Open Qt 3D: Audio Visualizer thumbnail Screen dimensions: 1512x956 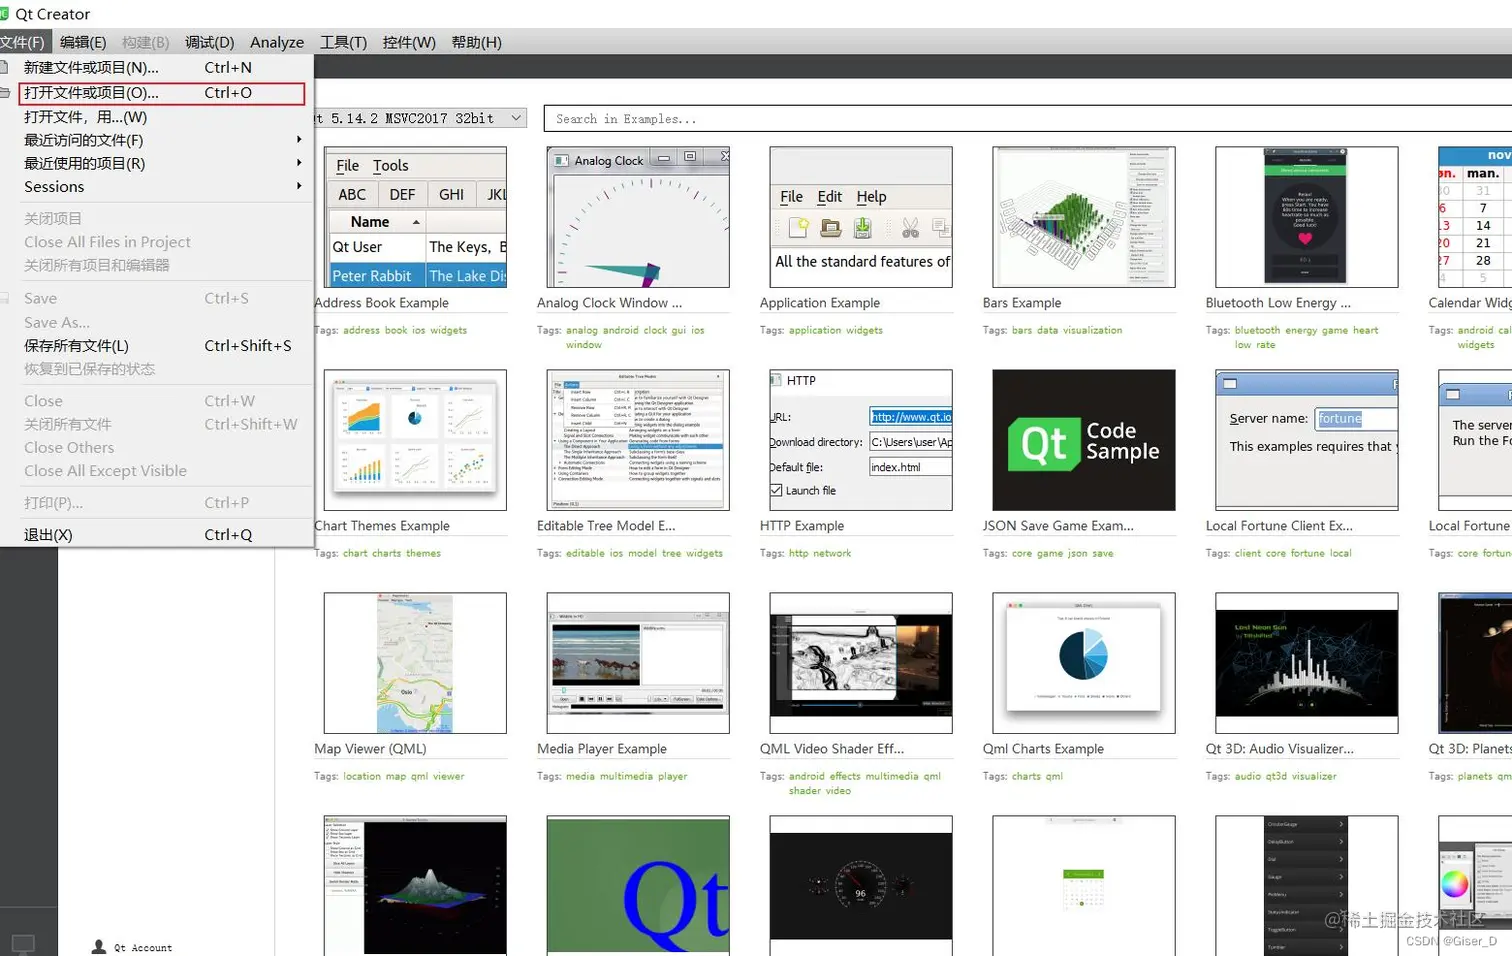(x=1307, y=663)
